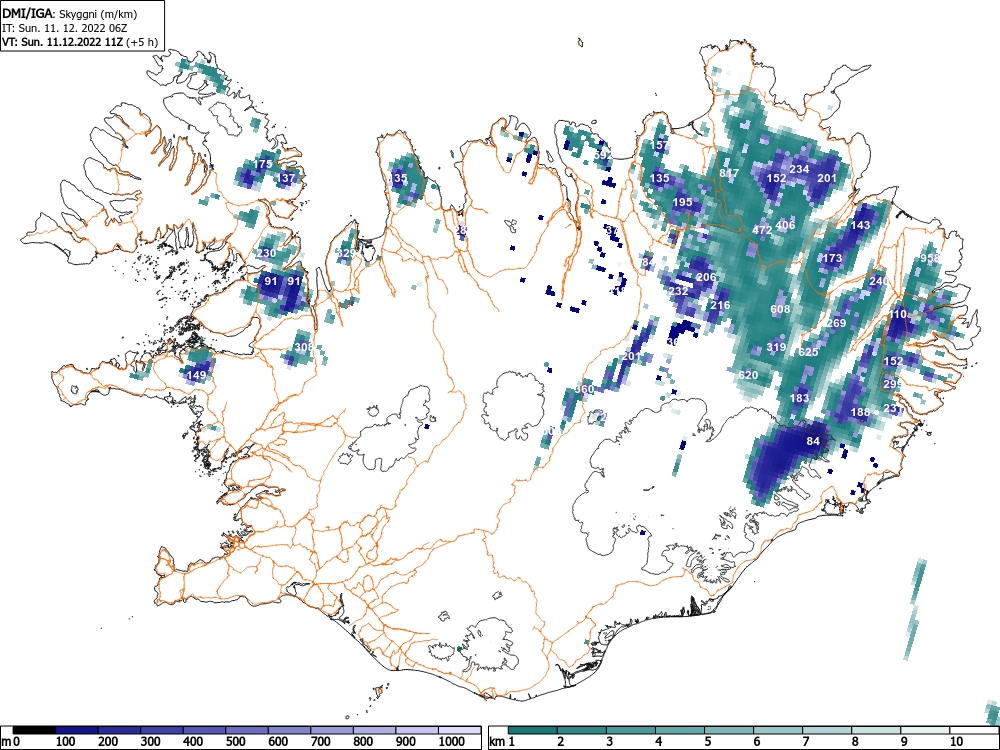Click the visibility value 240

879,281
